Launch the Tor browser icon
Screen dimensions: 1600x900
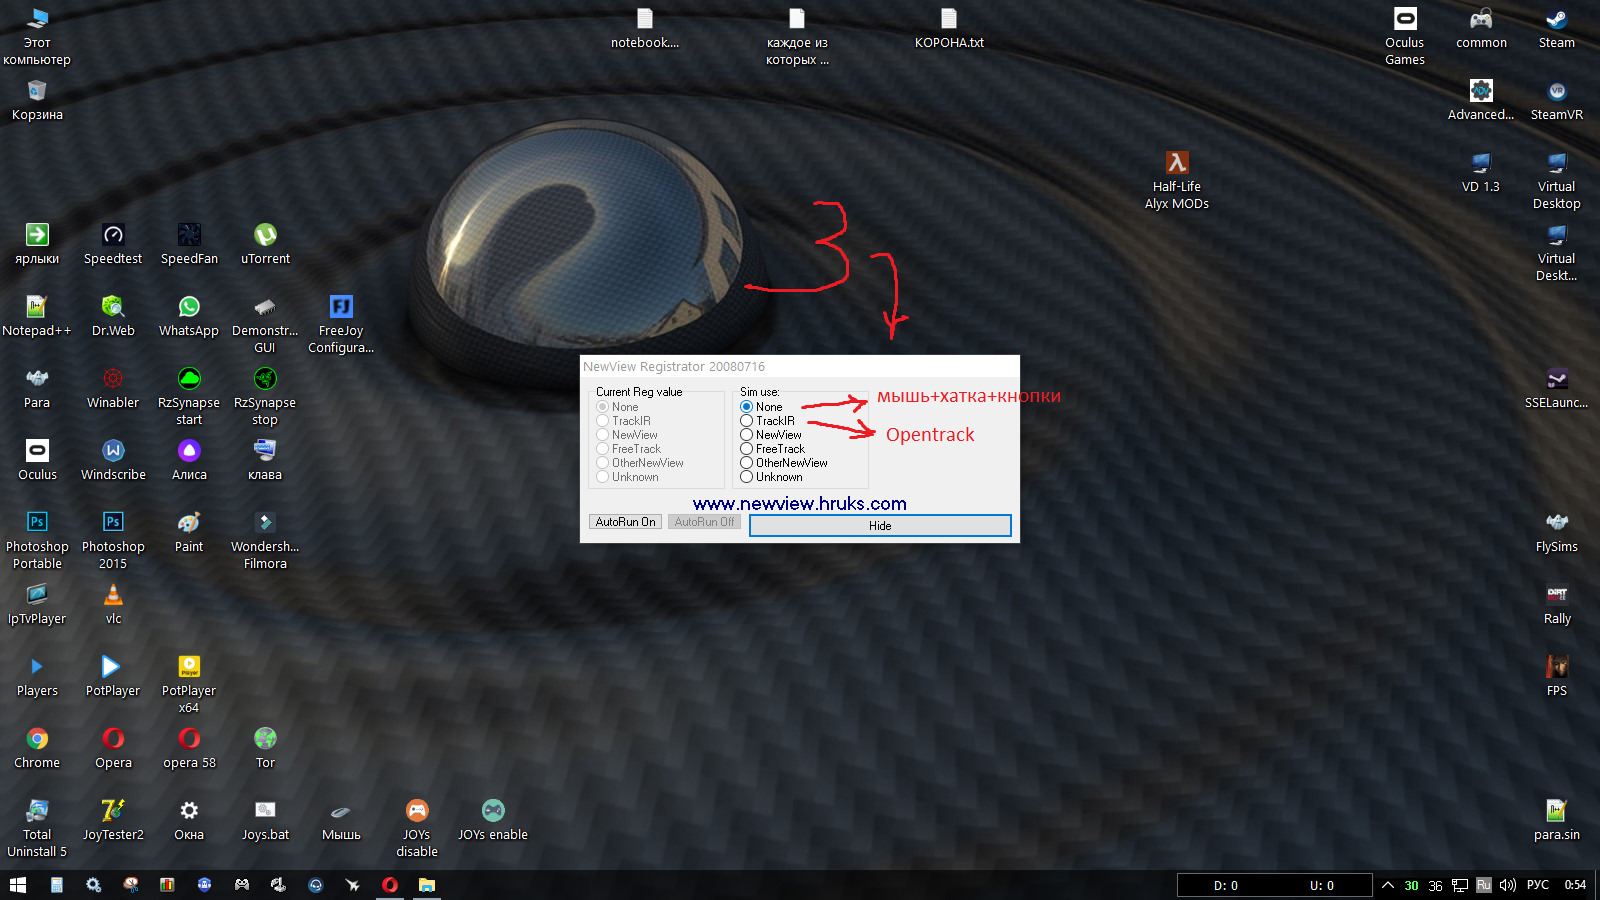click(x=265, y=749)
